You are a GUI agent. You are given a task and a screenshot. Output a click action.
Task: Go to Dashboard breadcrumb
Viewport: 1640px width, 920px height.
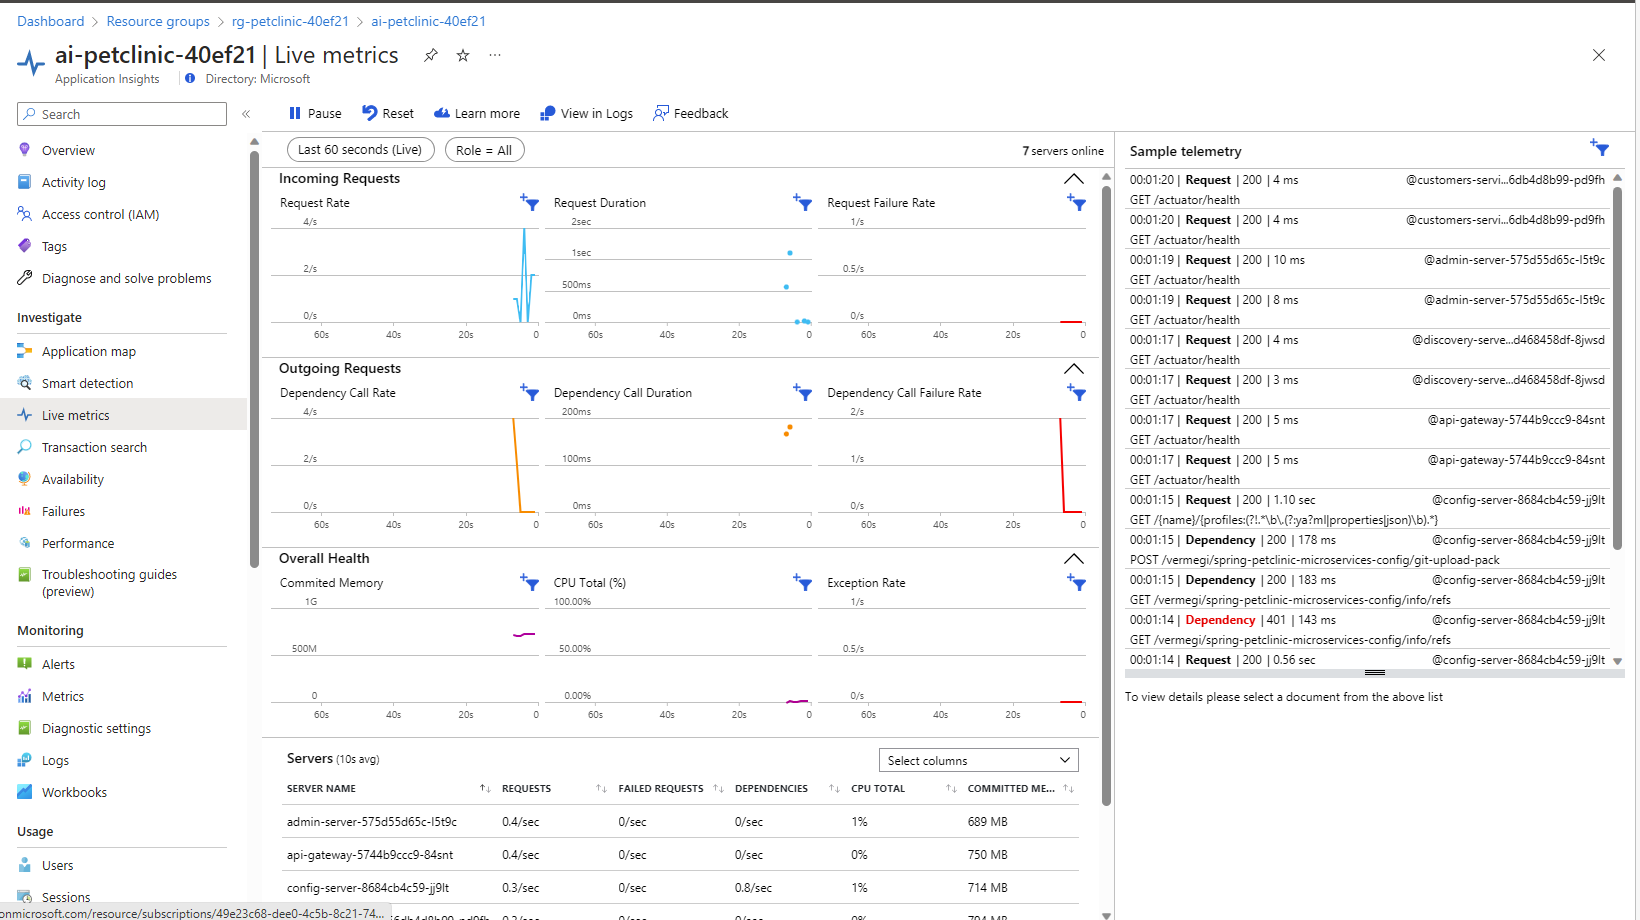51,21
